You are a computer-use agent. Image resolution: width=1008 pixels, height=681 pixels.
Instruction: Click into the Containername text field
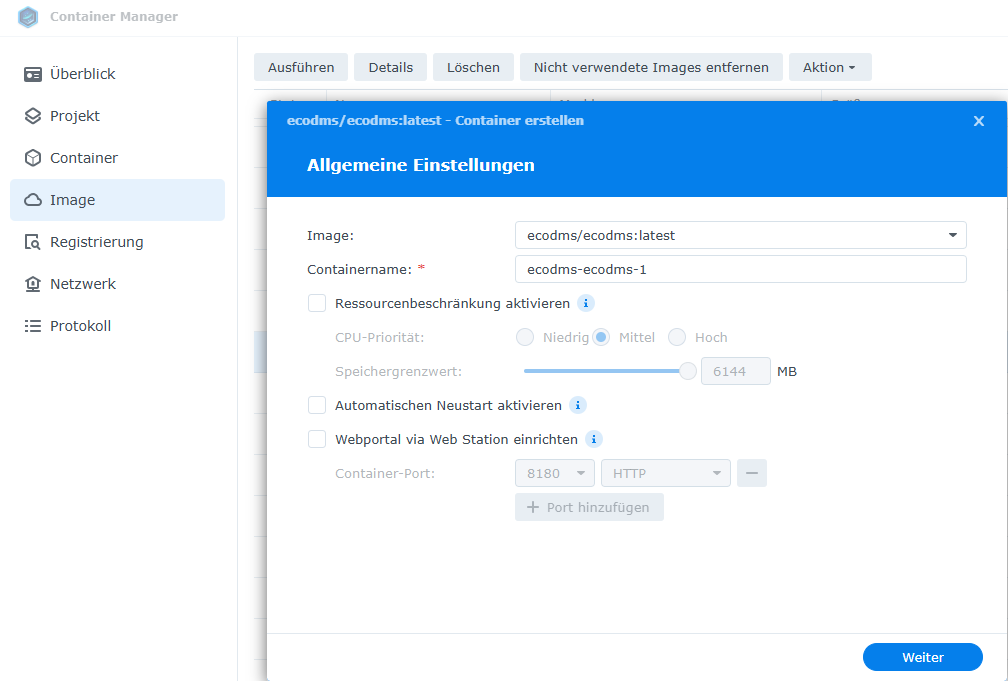(x=740, y=269)
